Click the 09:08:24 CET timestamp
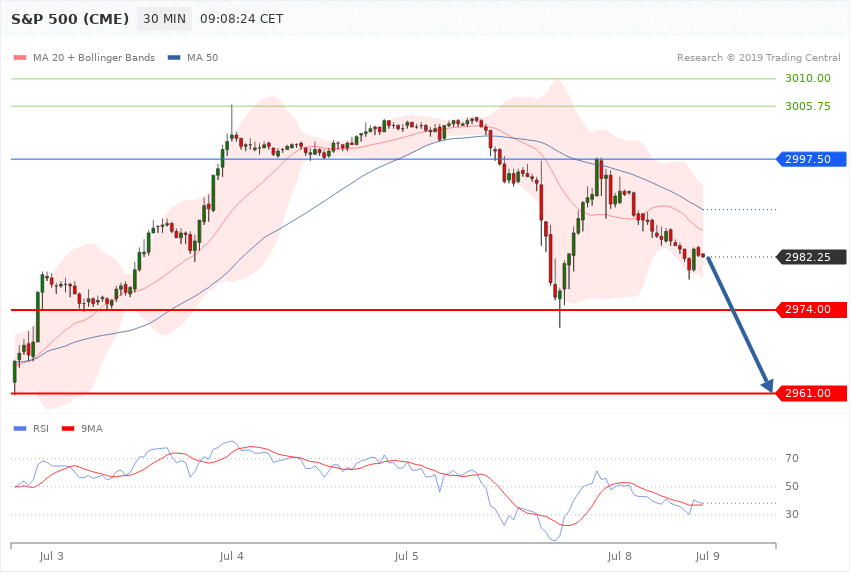This screenshot has height=576, width=850. click(x=242, y=19)
